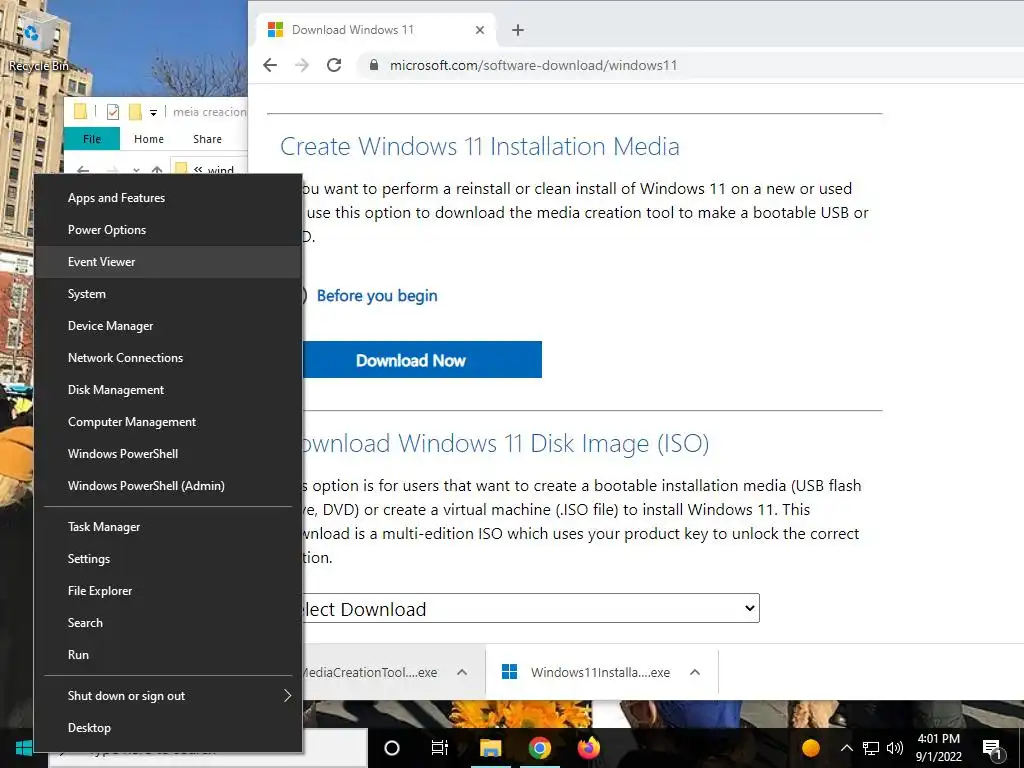Expand the Before you begin link
This screenshot has width=1024, height=768.
click(x=377, y=296)
